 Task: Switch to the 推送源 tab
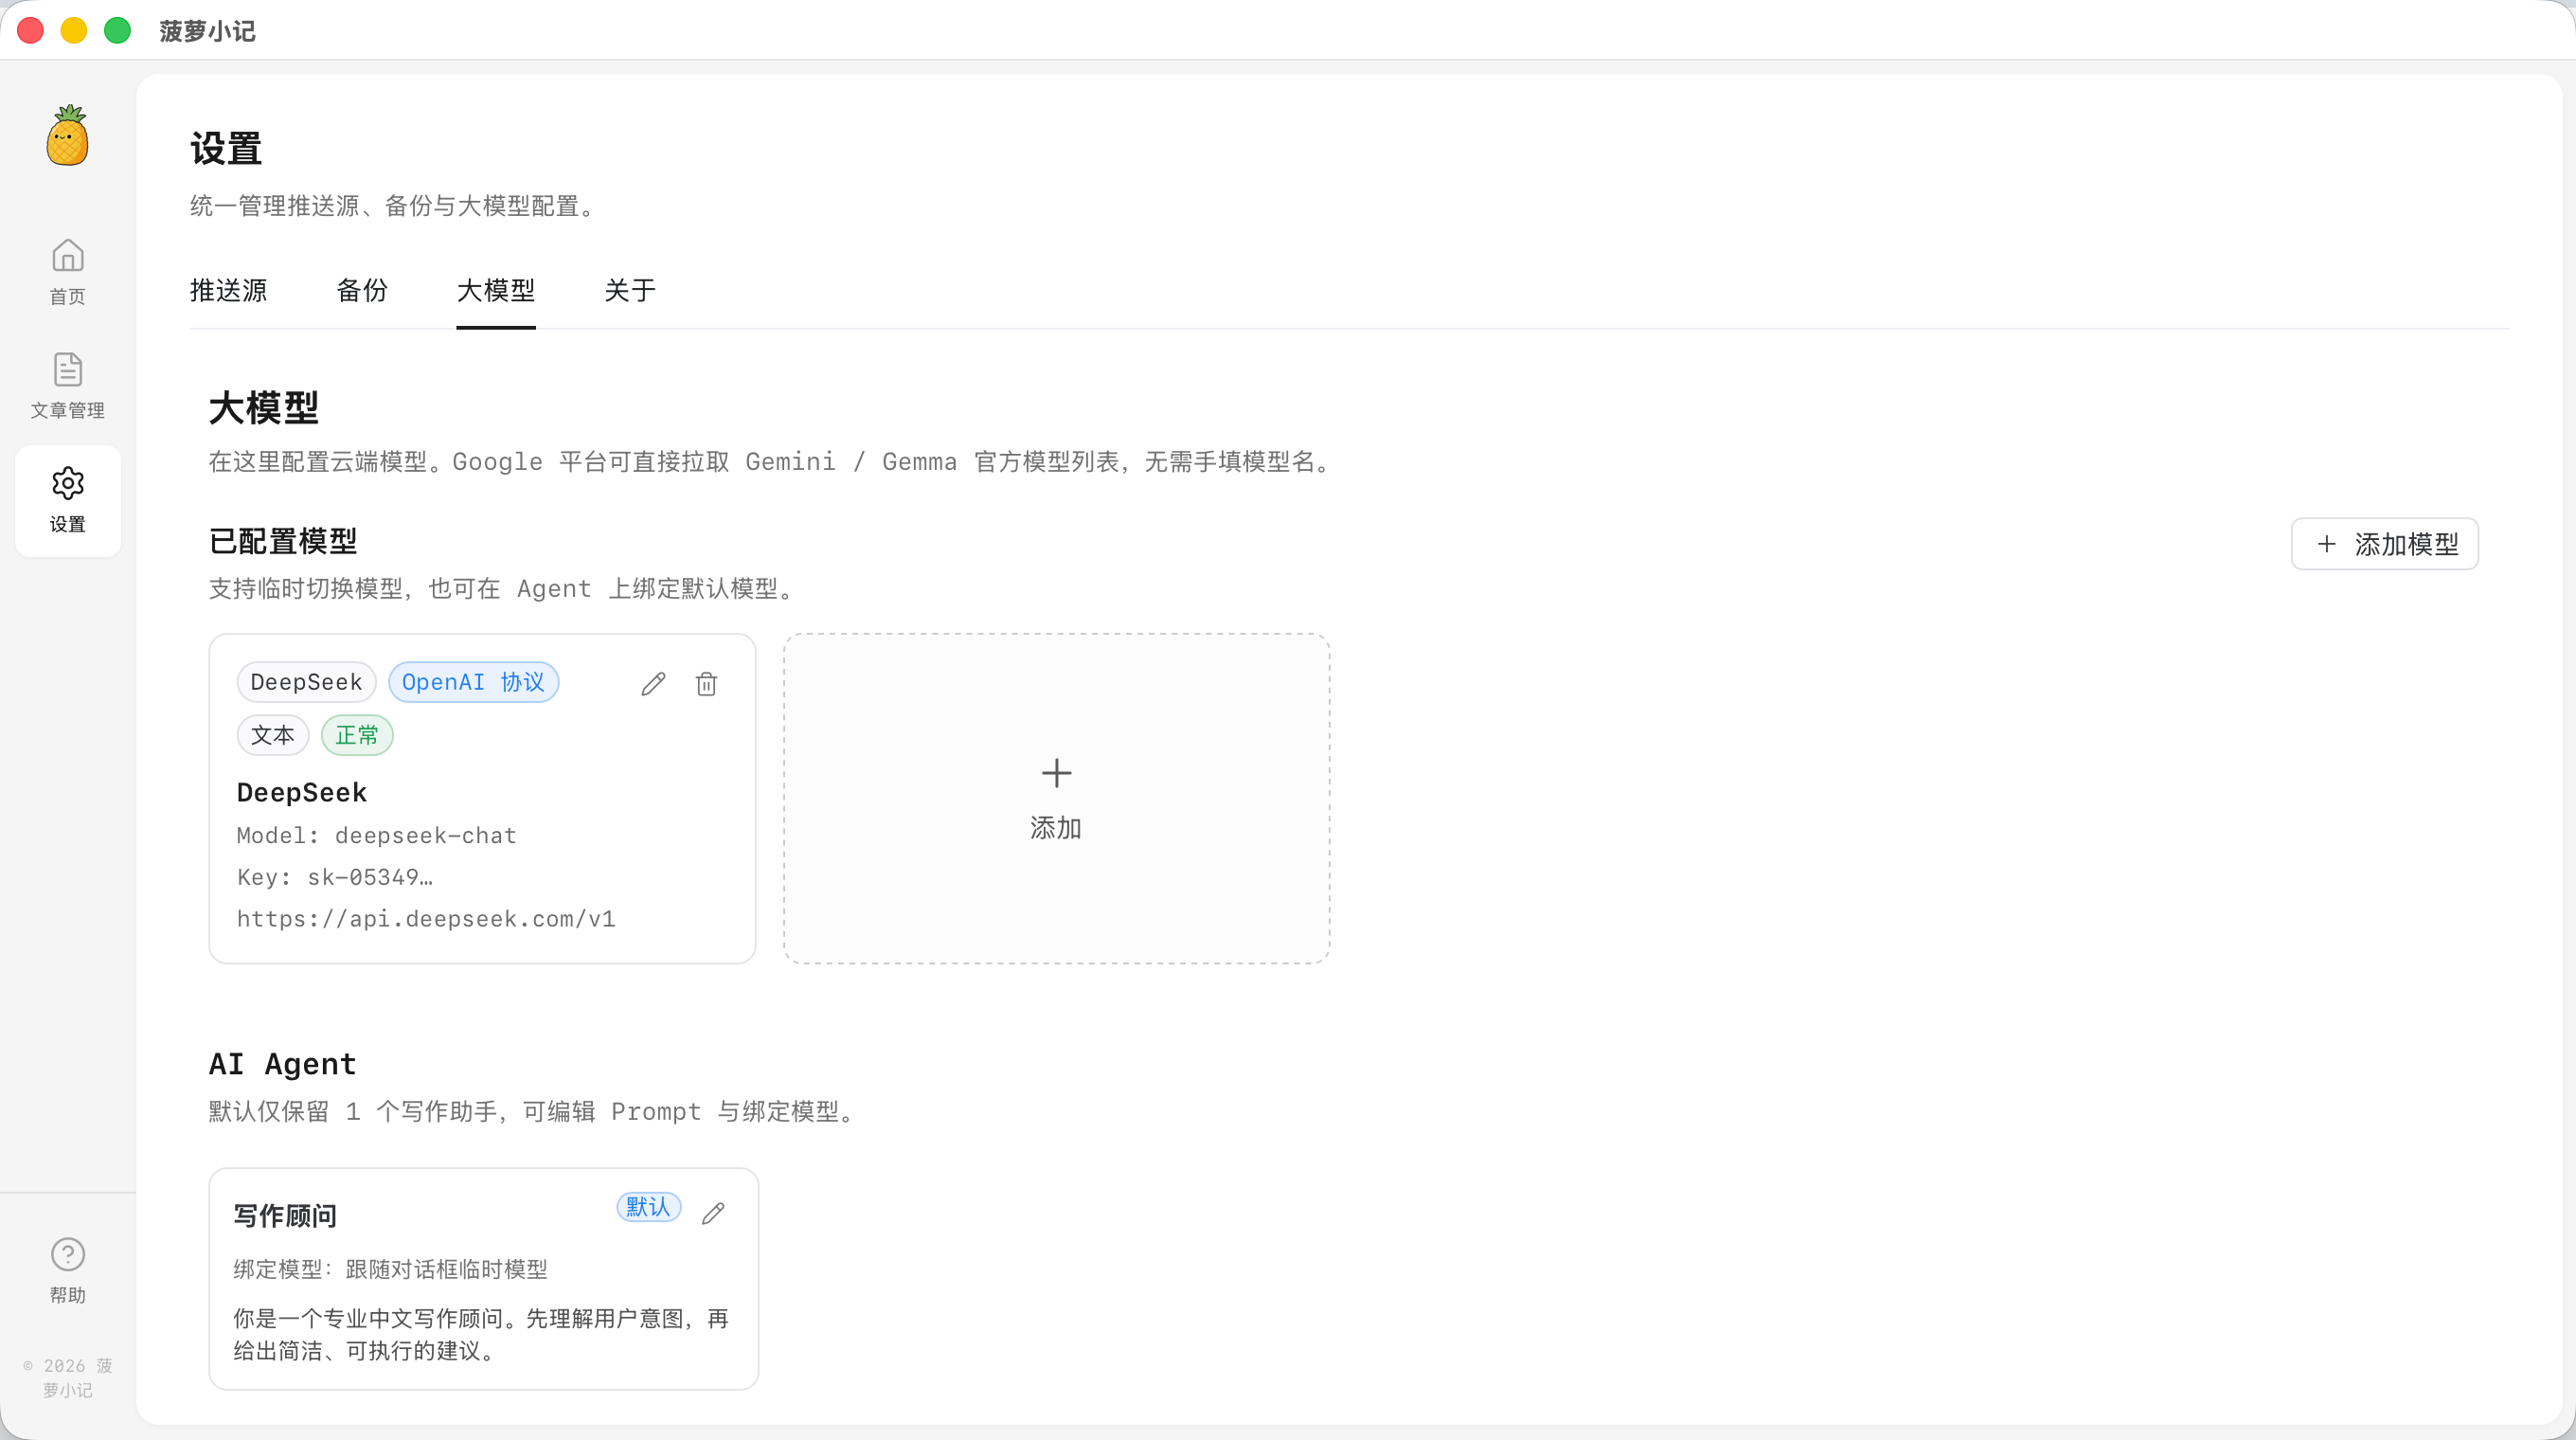[x=229, y=291]
